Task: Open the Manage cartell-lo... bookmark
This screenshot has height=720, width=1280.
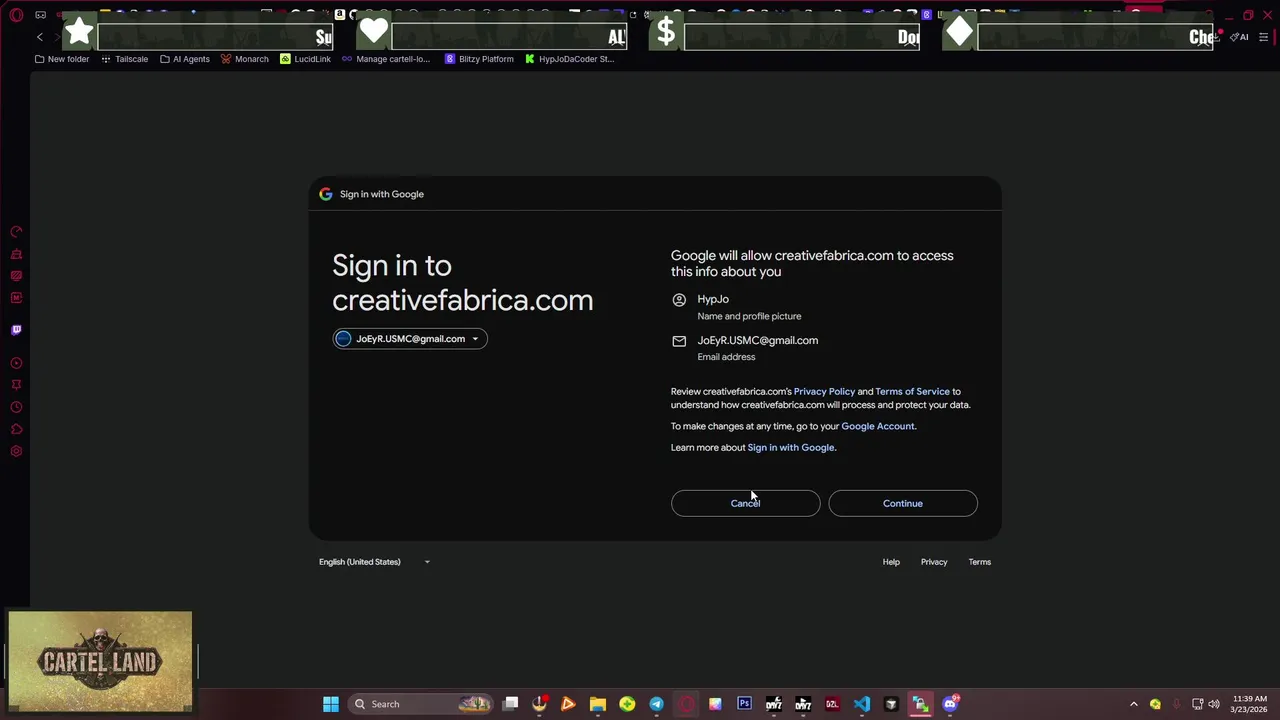Action: pyautogui.click(x=386, y=59)
